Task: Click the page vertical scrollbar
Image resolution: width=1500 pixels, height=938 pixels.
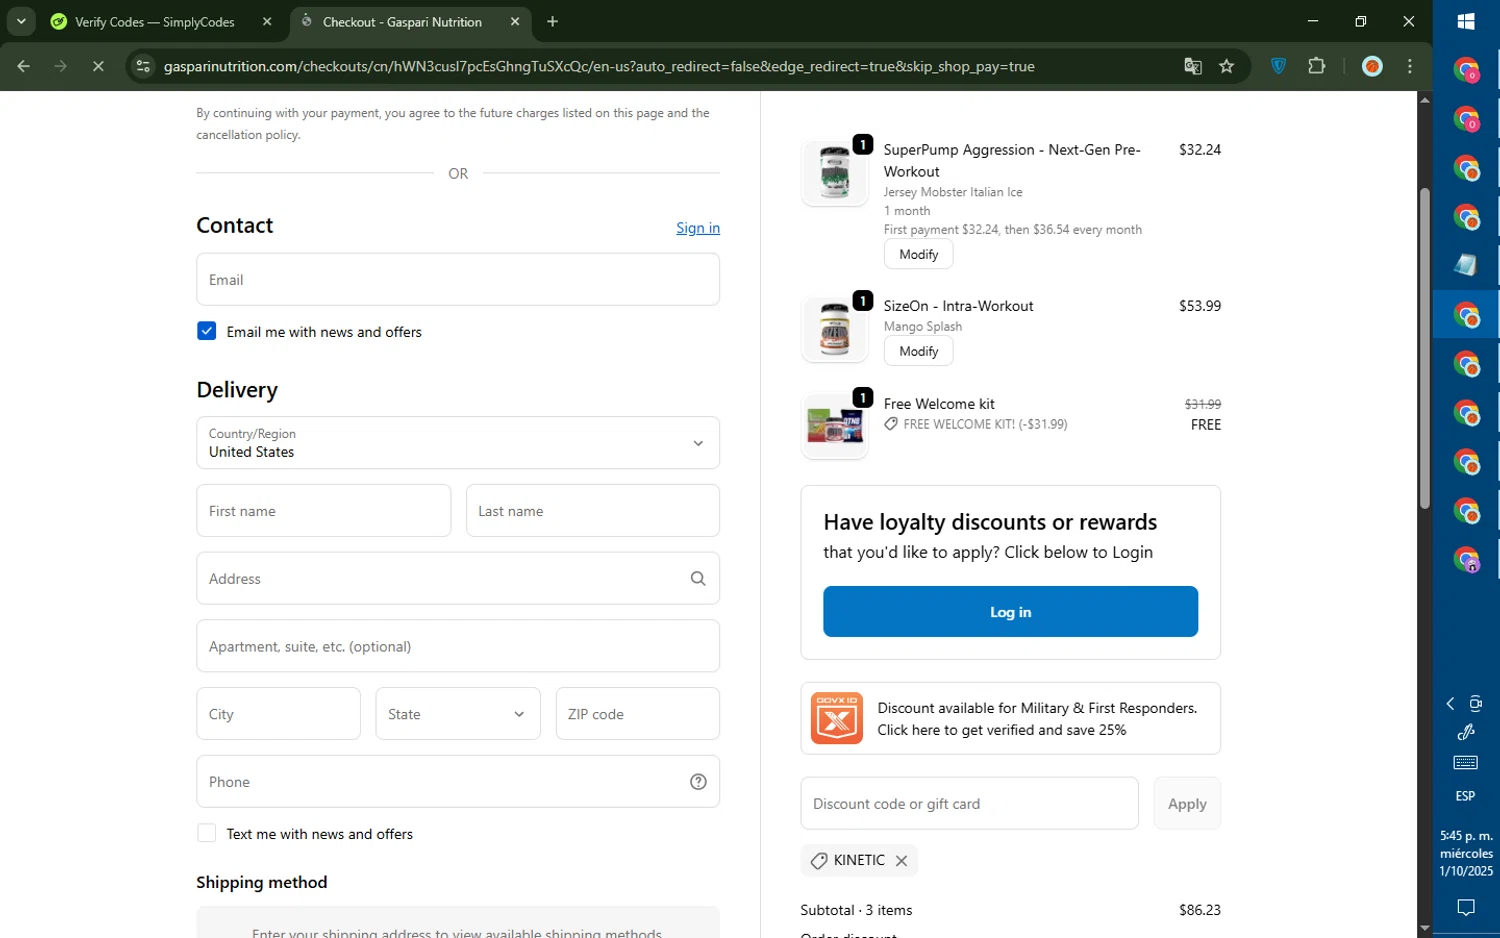Action: 1424,348
